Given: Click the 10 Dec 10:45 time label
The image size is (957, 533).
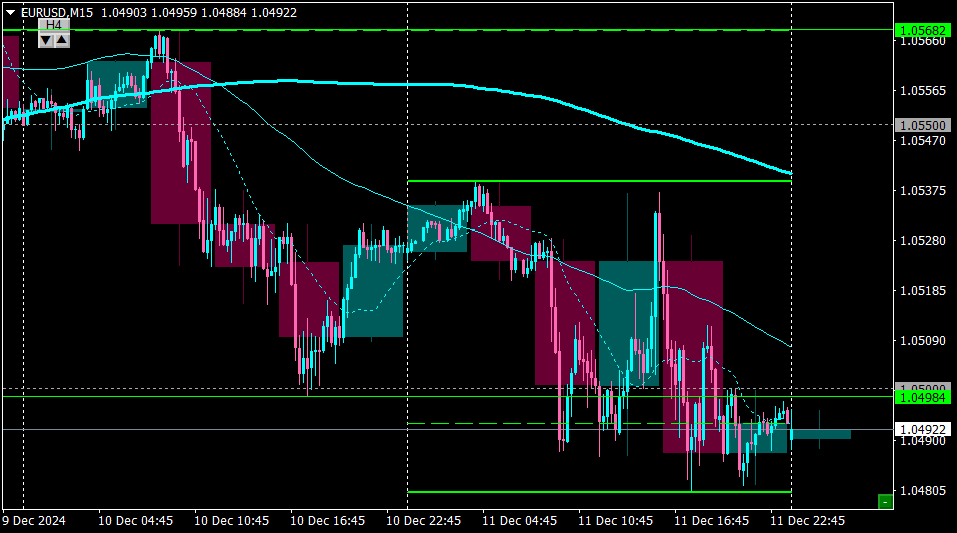Looking at the screenshot, I should point(231,521).
